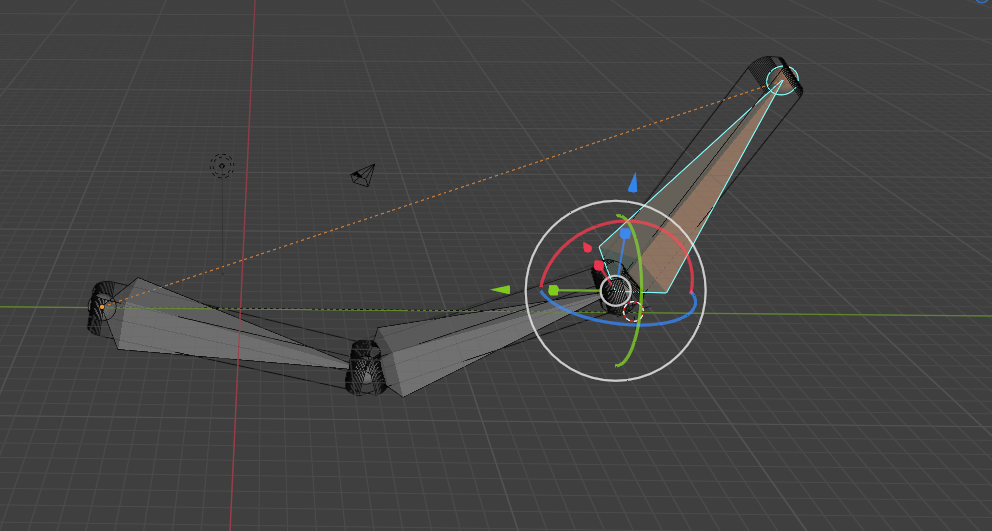The height and width of the screenshot is (531, 992).
Task: Click the red-white dashed 3D cursor
Action: click(x=632, y=311)
